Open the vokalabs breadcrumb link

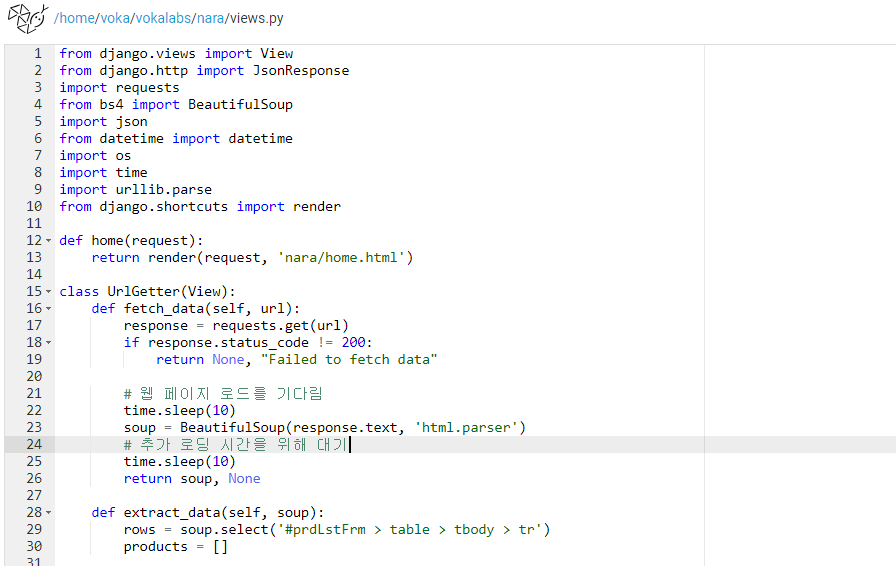(x=163, y=18)
